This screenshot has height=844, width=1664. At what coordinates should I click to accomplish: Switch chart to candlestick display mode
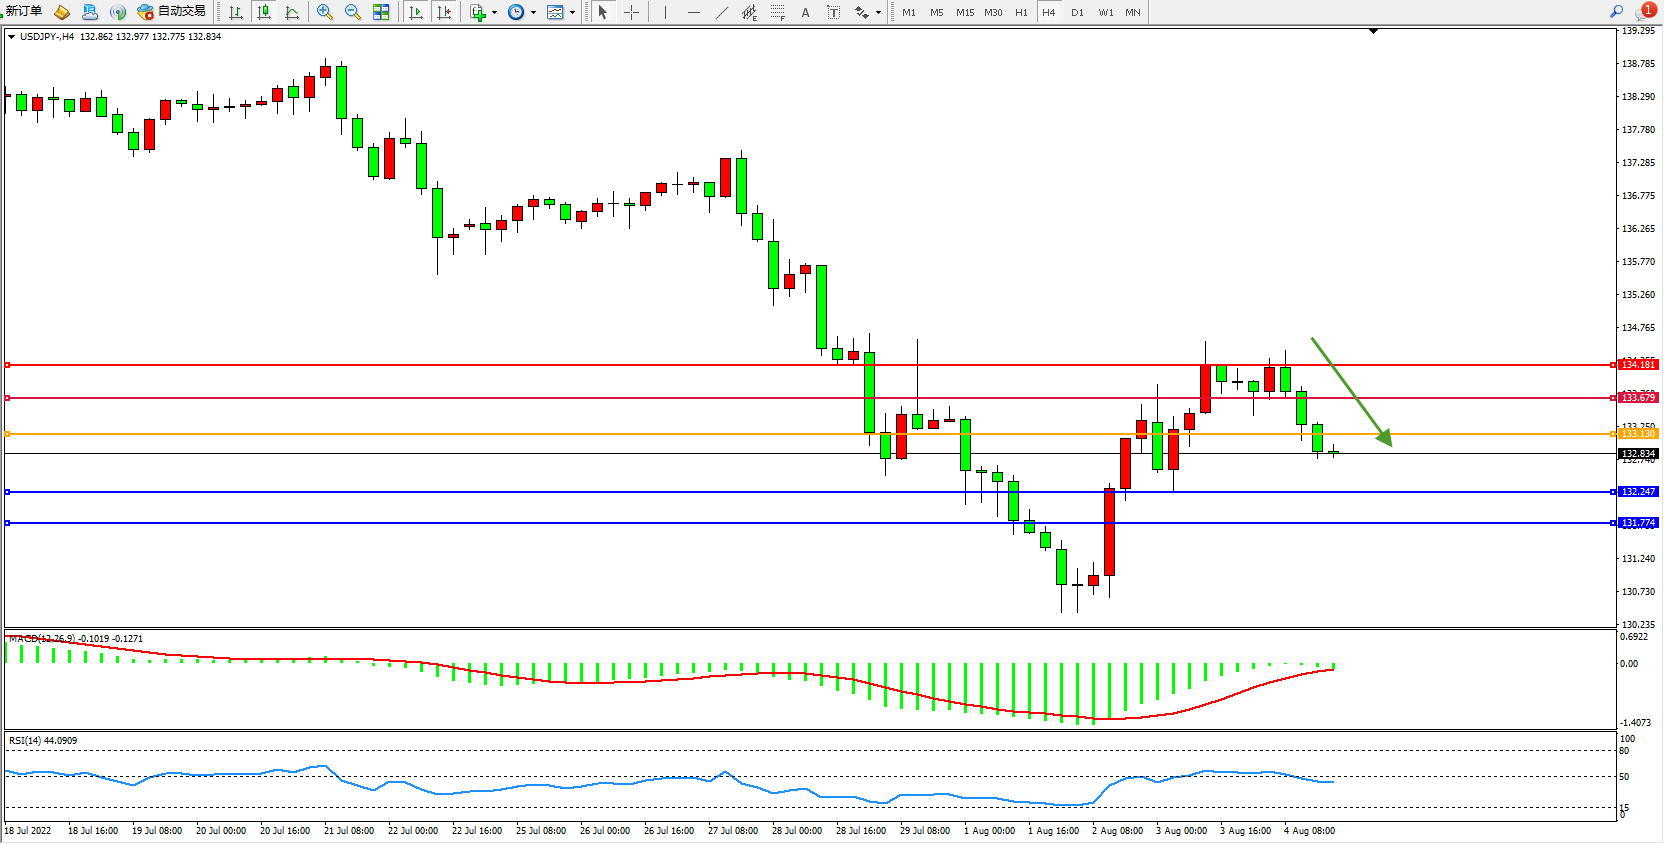point(264,12)
